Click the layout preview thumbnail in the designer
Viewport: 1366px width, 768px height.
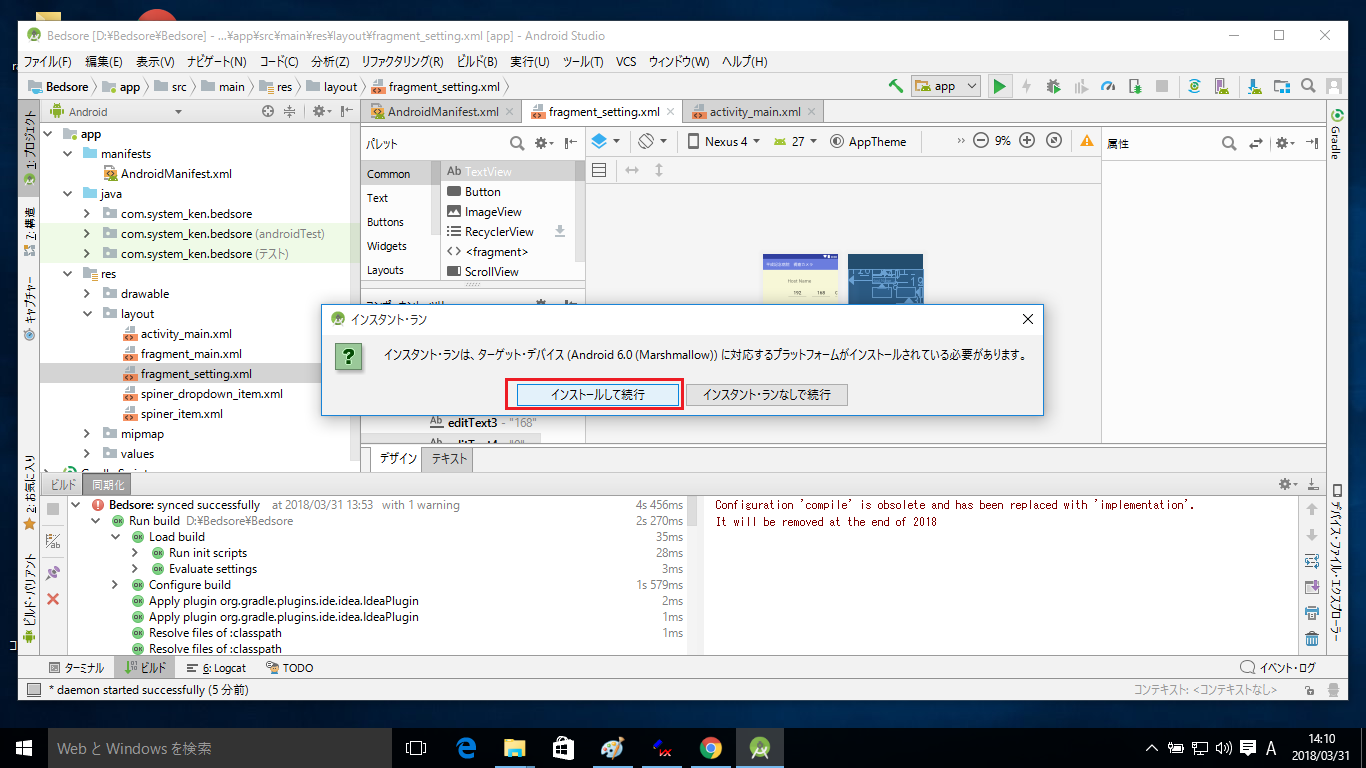800,279
